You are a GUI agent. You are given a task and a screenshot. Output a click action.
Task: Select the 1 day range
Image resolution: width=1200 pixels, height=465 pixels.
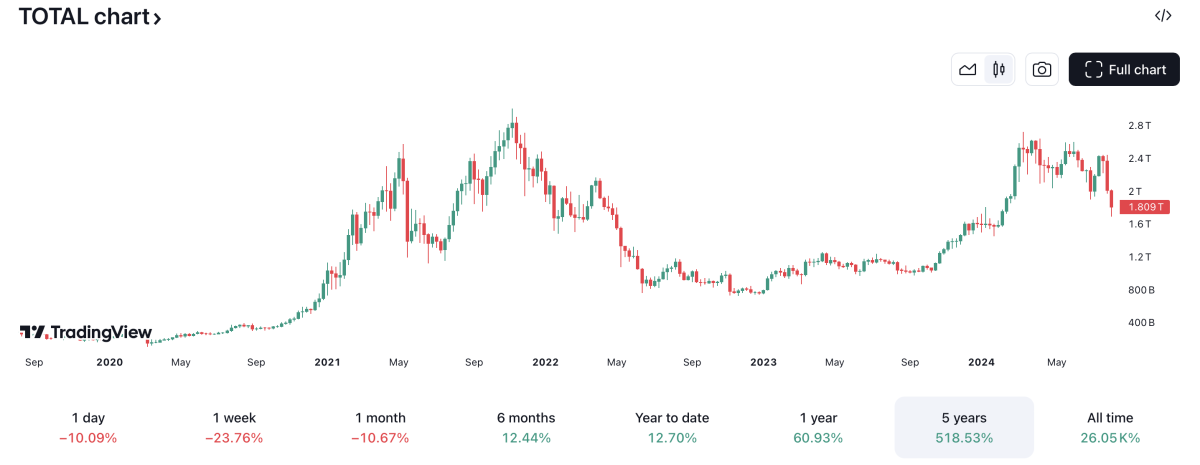click(88, 427)
